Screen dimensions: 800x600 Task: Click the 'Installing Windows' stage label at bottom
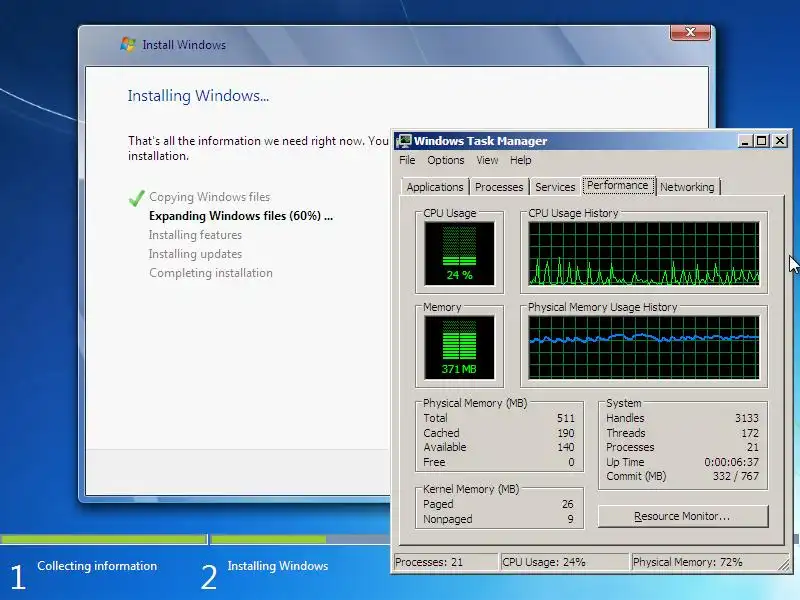[x=278, y=566]
